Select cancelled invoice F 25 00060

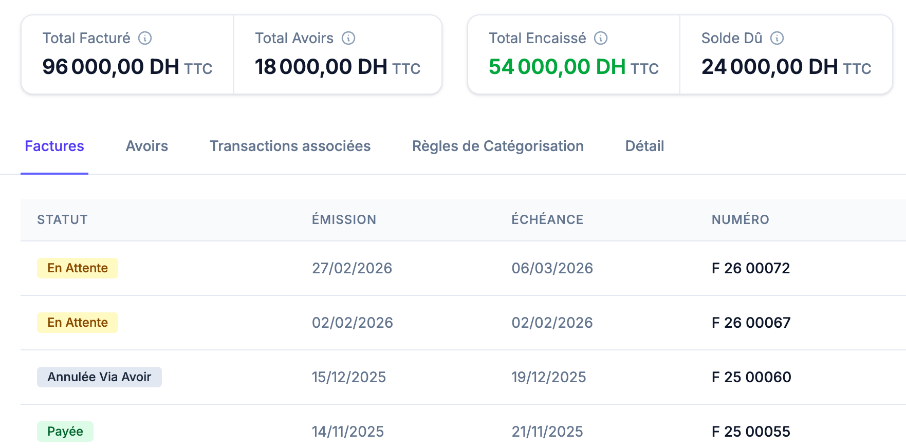(x=751, y=377)
